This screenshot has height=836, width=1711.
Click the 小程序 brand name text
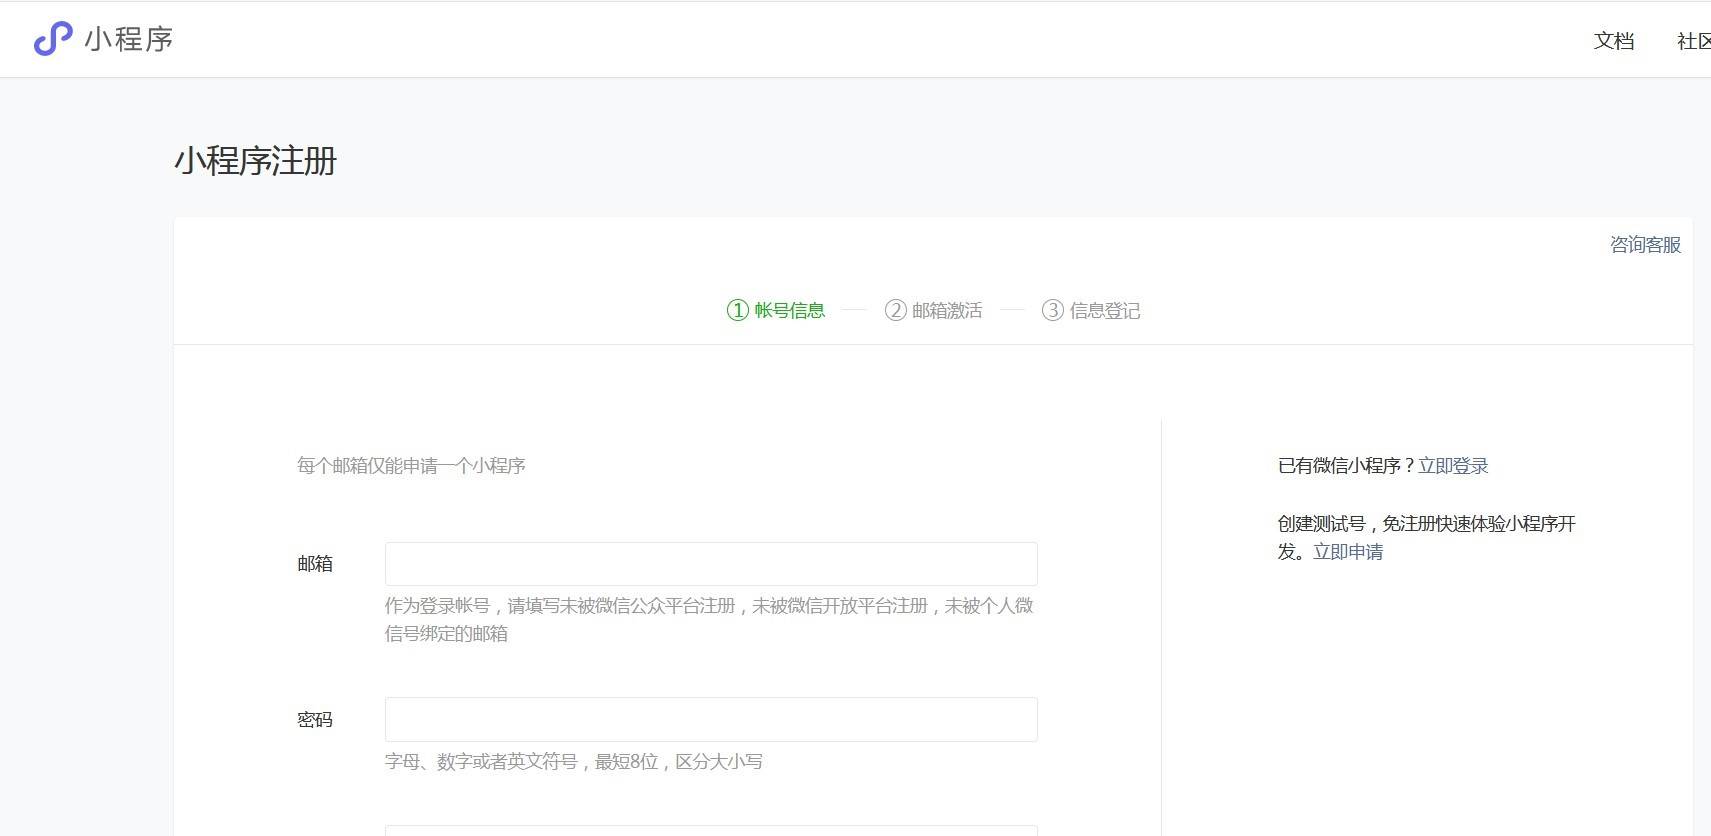click(x=129, y=40)
